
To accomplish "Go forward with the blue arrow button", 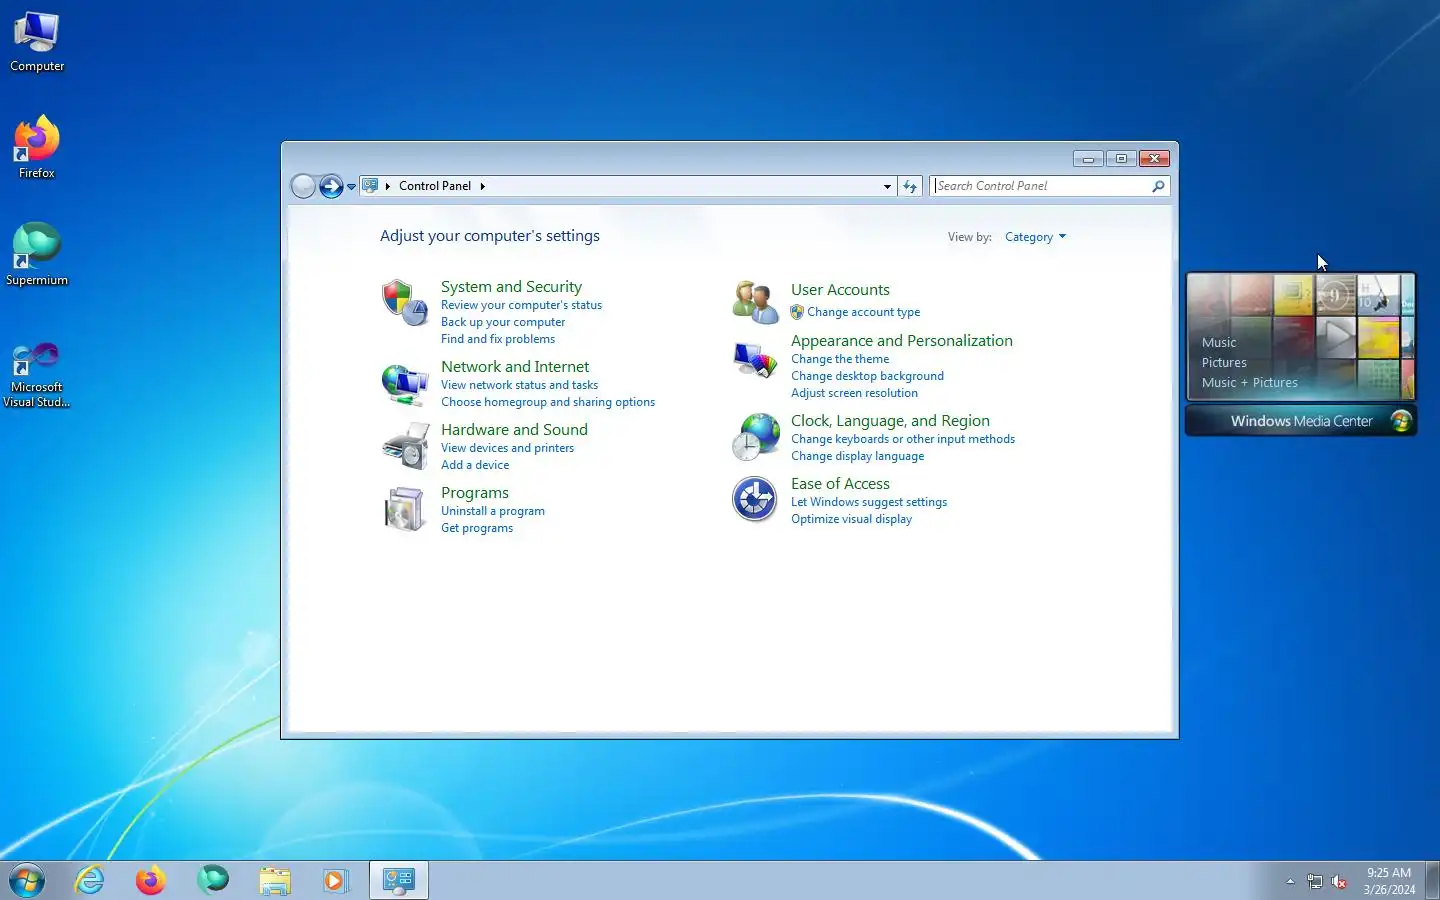I will pyautogui.click(x=331, y=186).
